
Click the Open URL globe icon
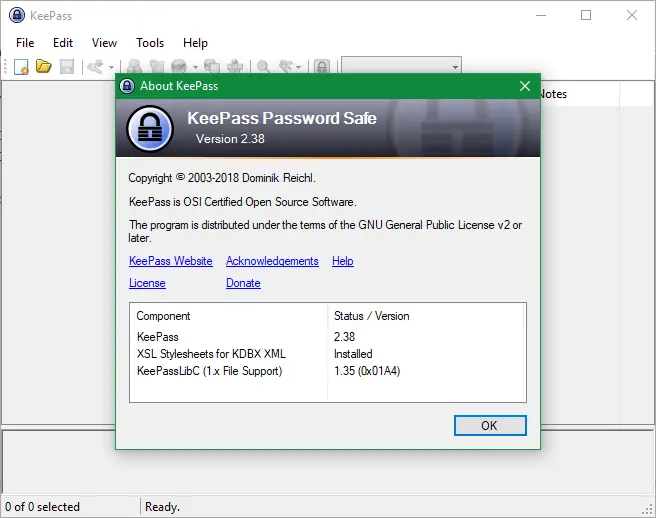pyautogui.click(x=179, y=67)
